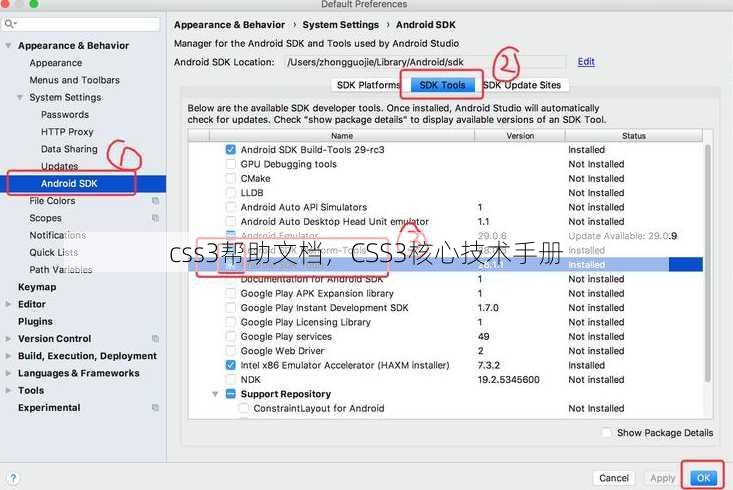The width and height of the screenshot is (733, 490).
Task: Select HTTP Proxy settings
Action: point(67,132)
